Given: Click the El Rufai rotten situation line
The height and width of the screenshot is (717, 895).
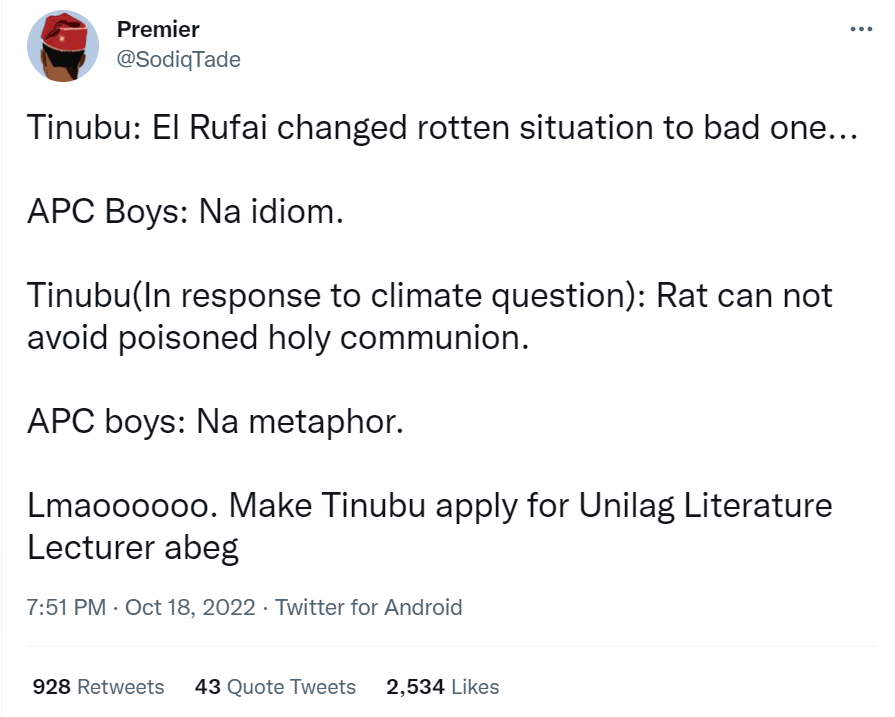Looking at the screenshot, I should pyautogui.click(x=440, y=130).
